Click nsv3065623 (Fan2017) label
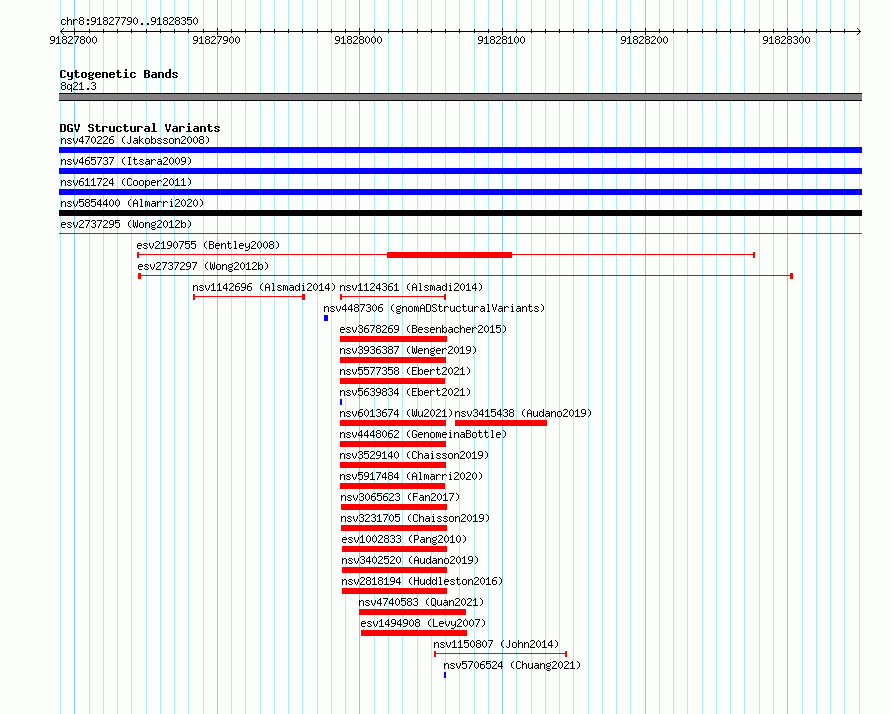This screenshot has width=890, height=714. (400, 497)
